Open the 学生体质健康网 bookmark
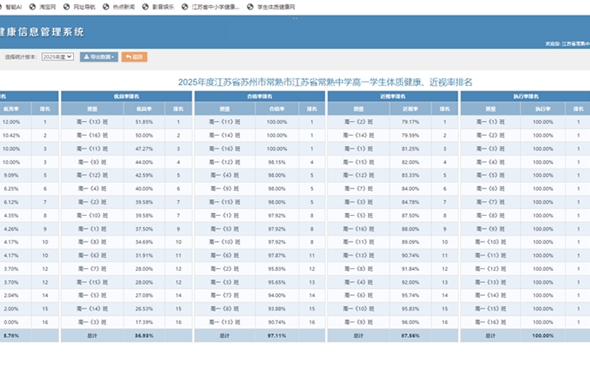590x380 pixels. tap(271, 7)
